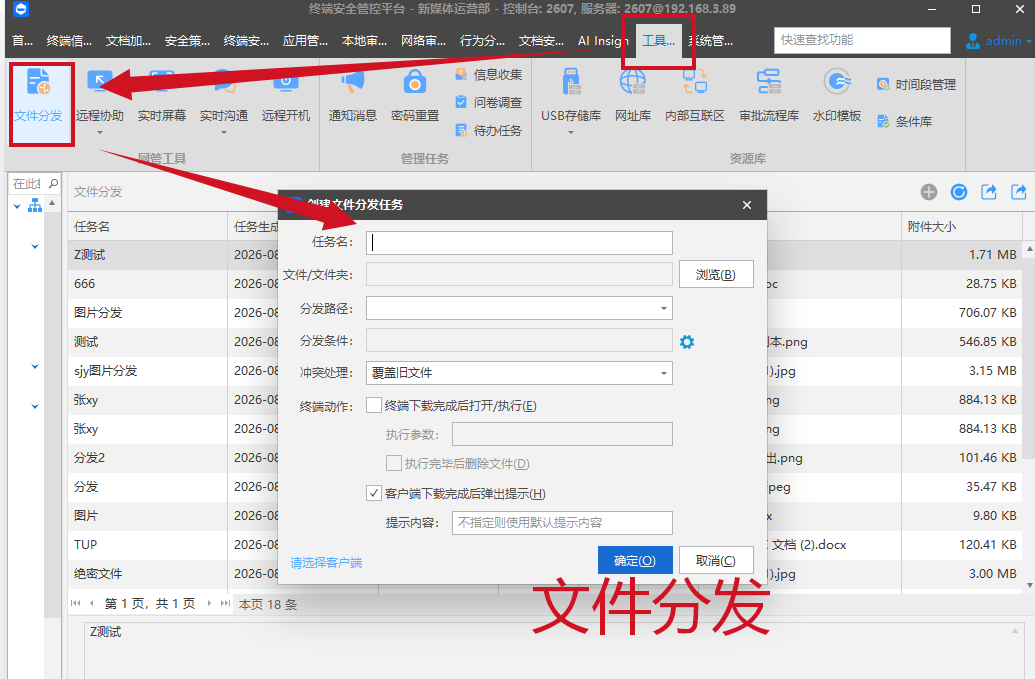Click the 任务名 input field
This screenshot has width=1035, height=679.
pyautogui.click(x=519, y=243)
